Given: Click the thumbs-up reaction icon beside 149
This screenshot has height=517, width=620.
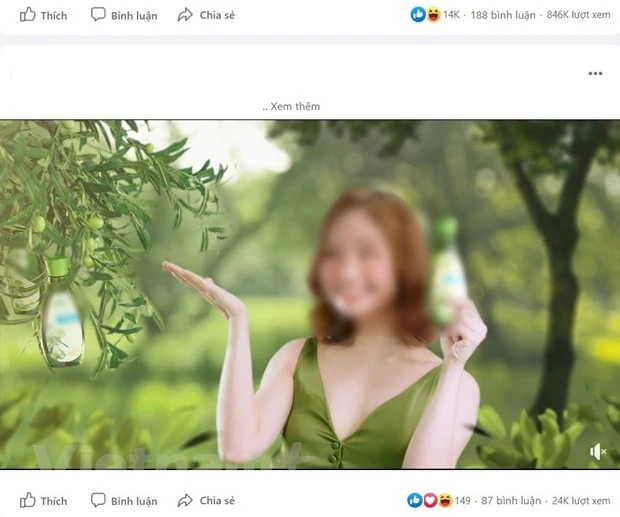Looking at the screenshot, I should (x=415, y=500).
